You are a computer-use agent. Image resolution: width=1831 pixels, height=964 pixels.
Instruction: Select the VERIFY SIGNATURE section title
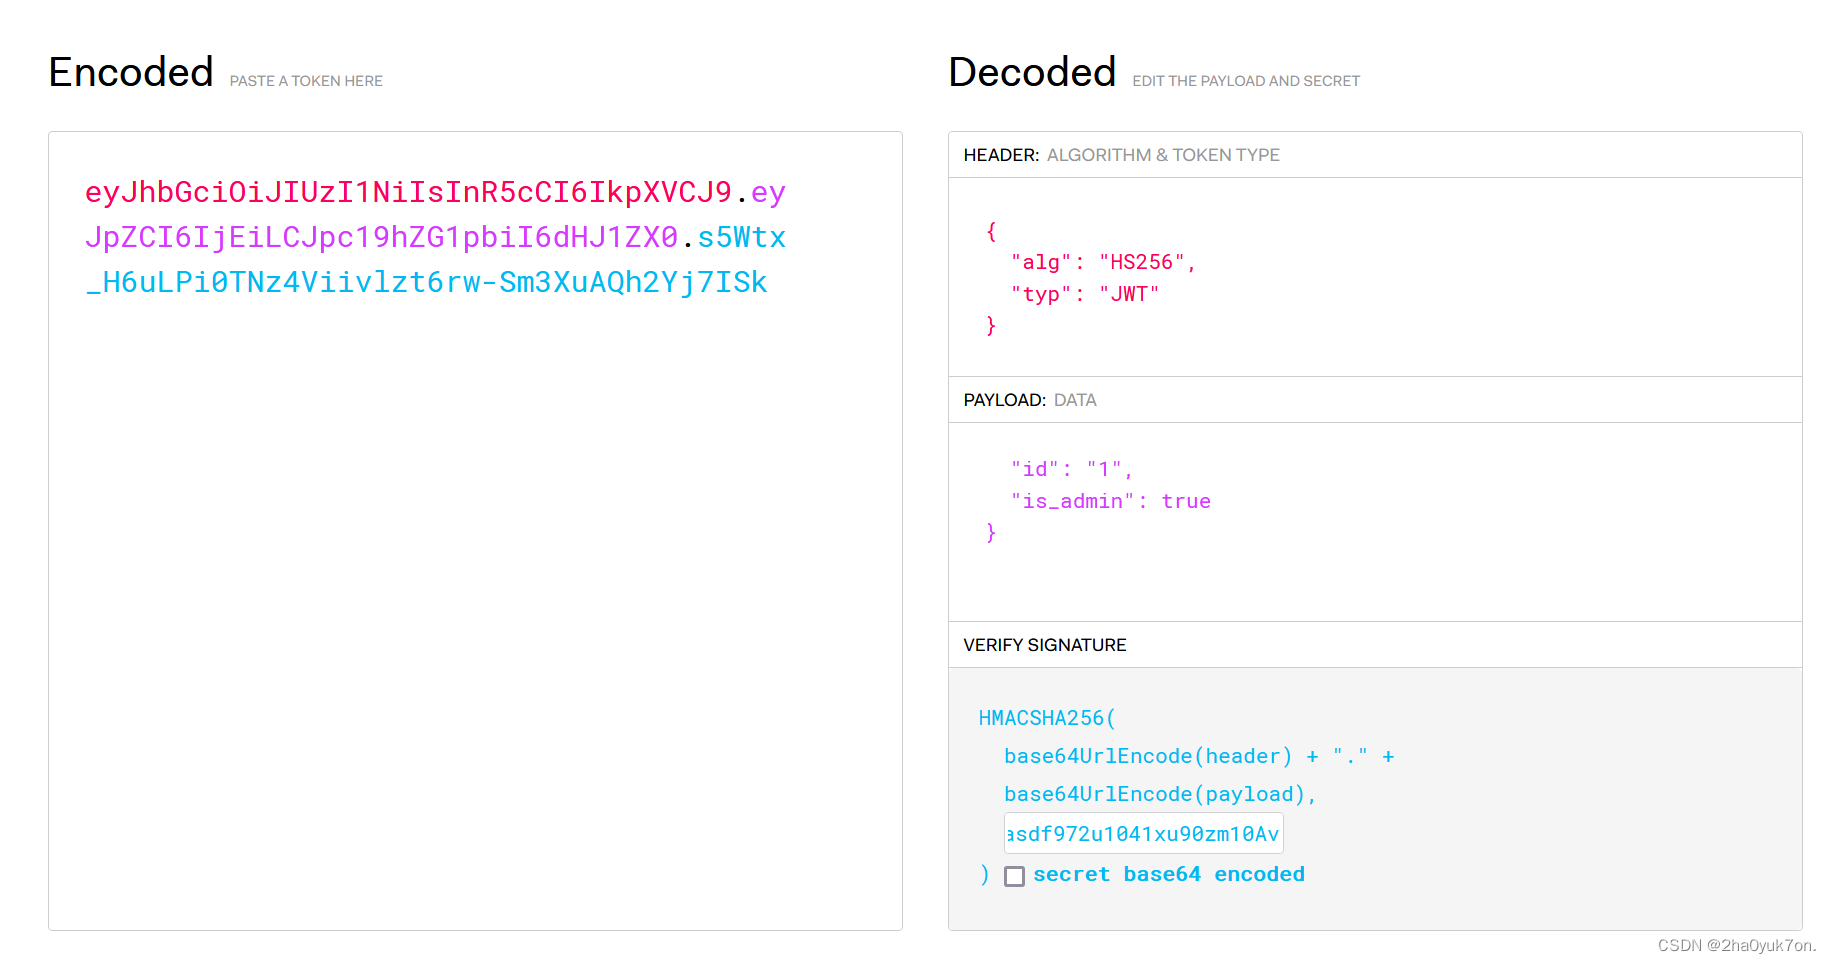coord(1045,645)
